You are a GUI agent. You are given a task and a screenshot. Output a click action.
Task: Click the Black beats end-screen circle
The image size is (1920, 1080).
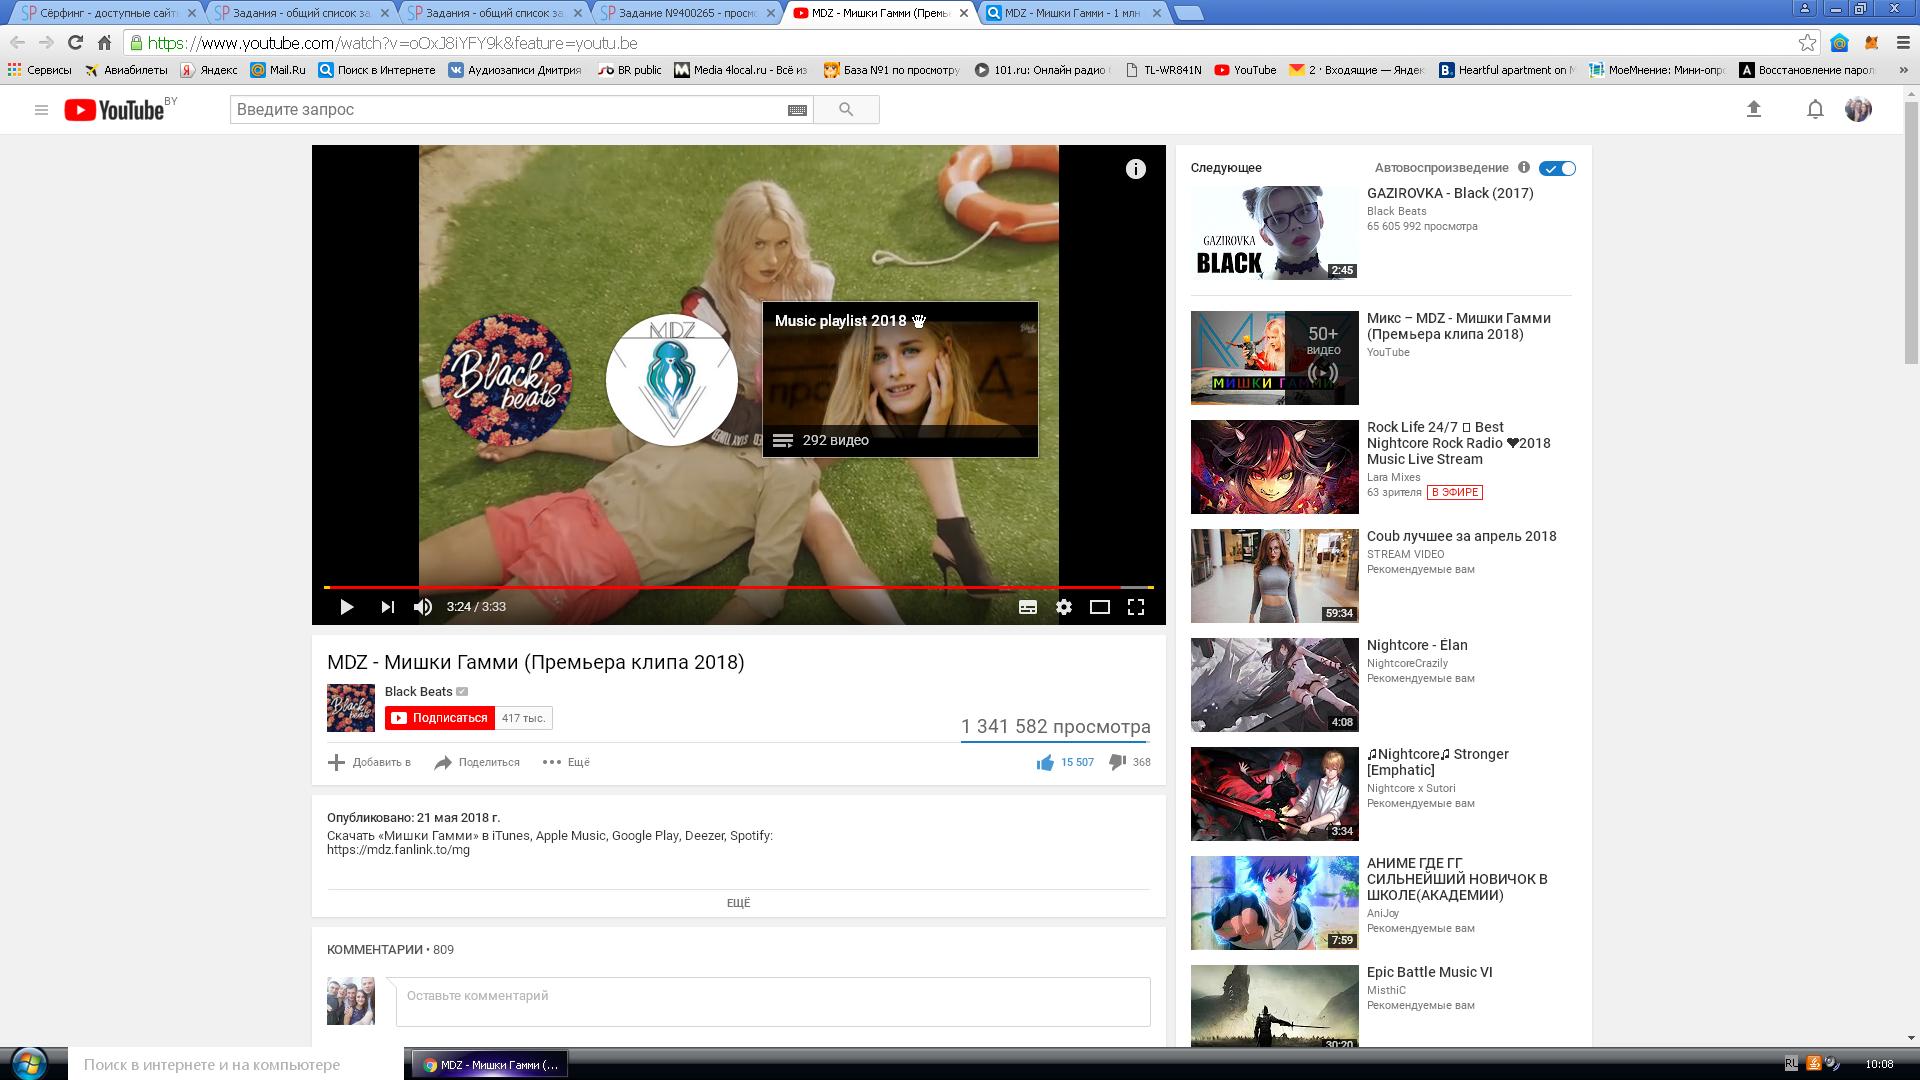pyautogui.click(x=506, y=379)
